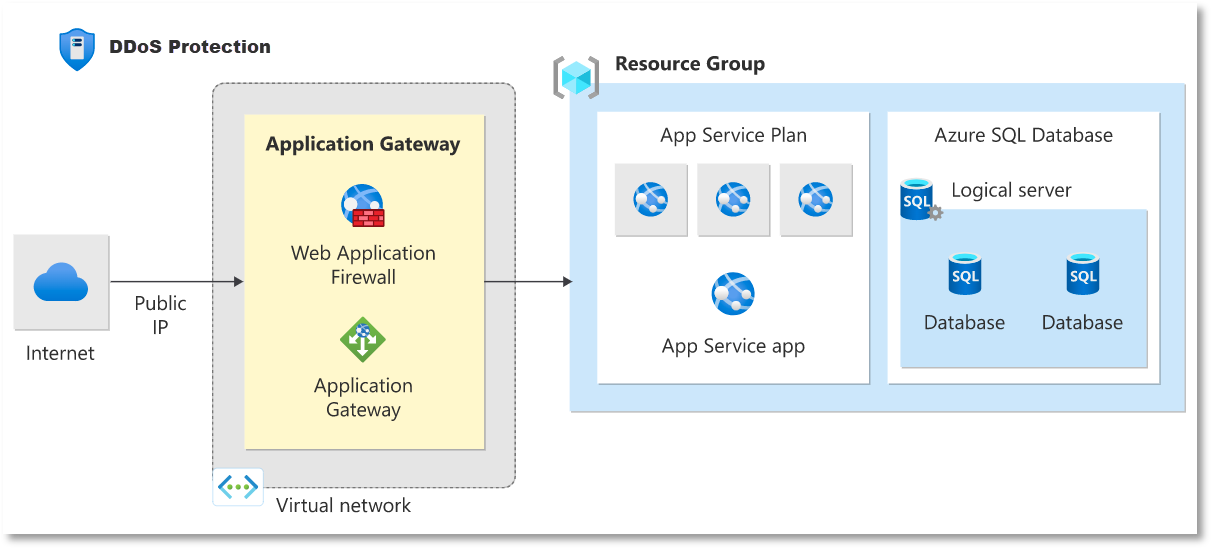Image resolution: width=1211 pixels, height=548 pixels.
Task: Click the Web Application Firewall label
Action: (363, 265)
